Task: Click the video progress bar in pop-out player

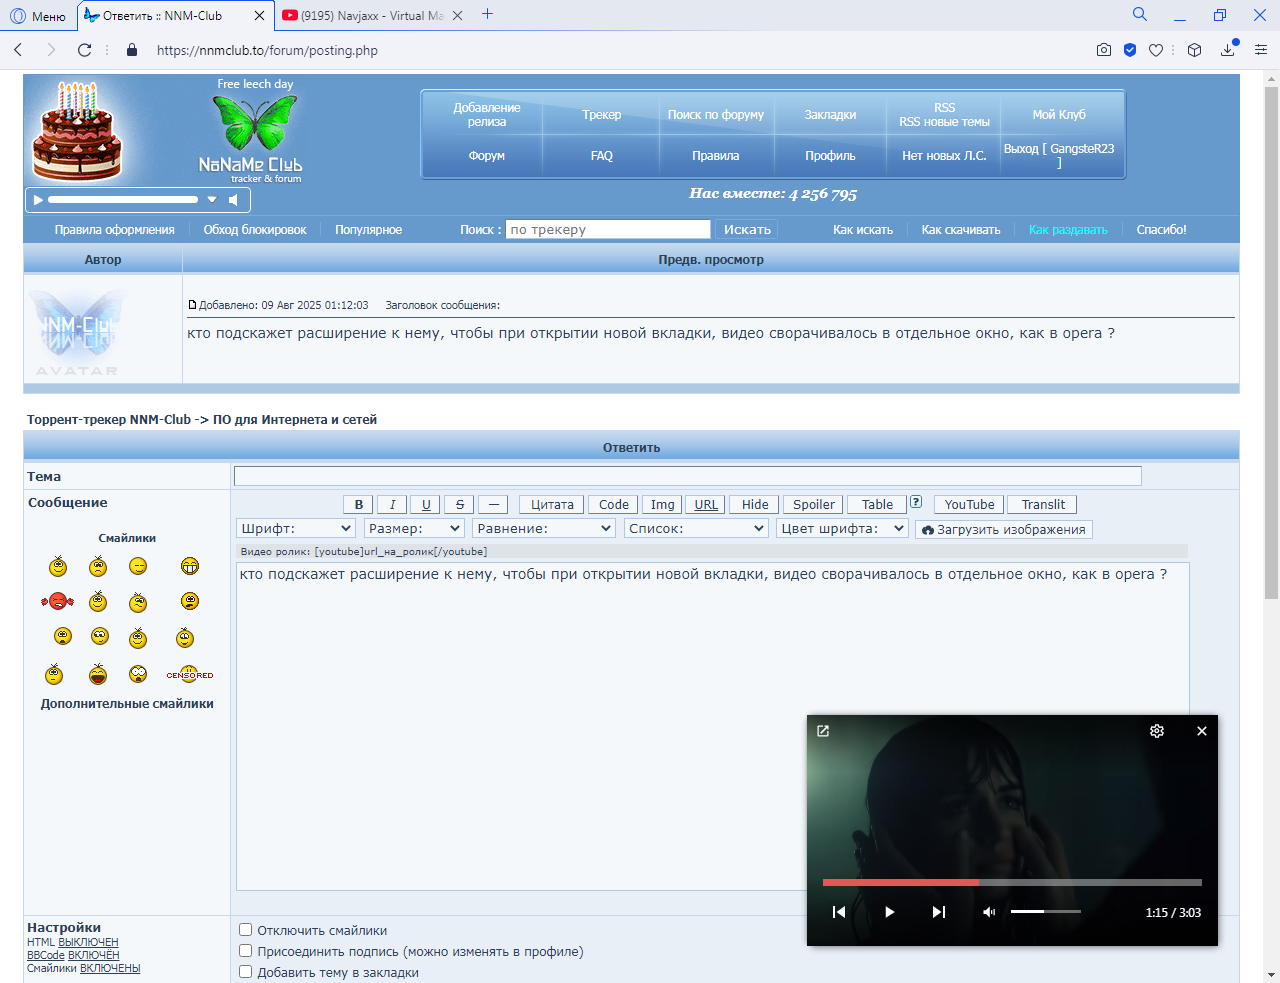Action: (x=1011, y=882)
